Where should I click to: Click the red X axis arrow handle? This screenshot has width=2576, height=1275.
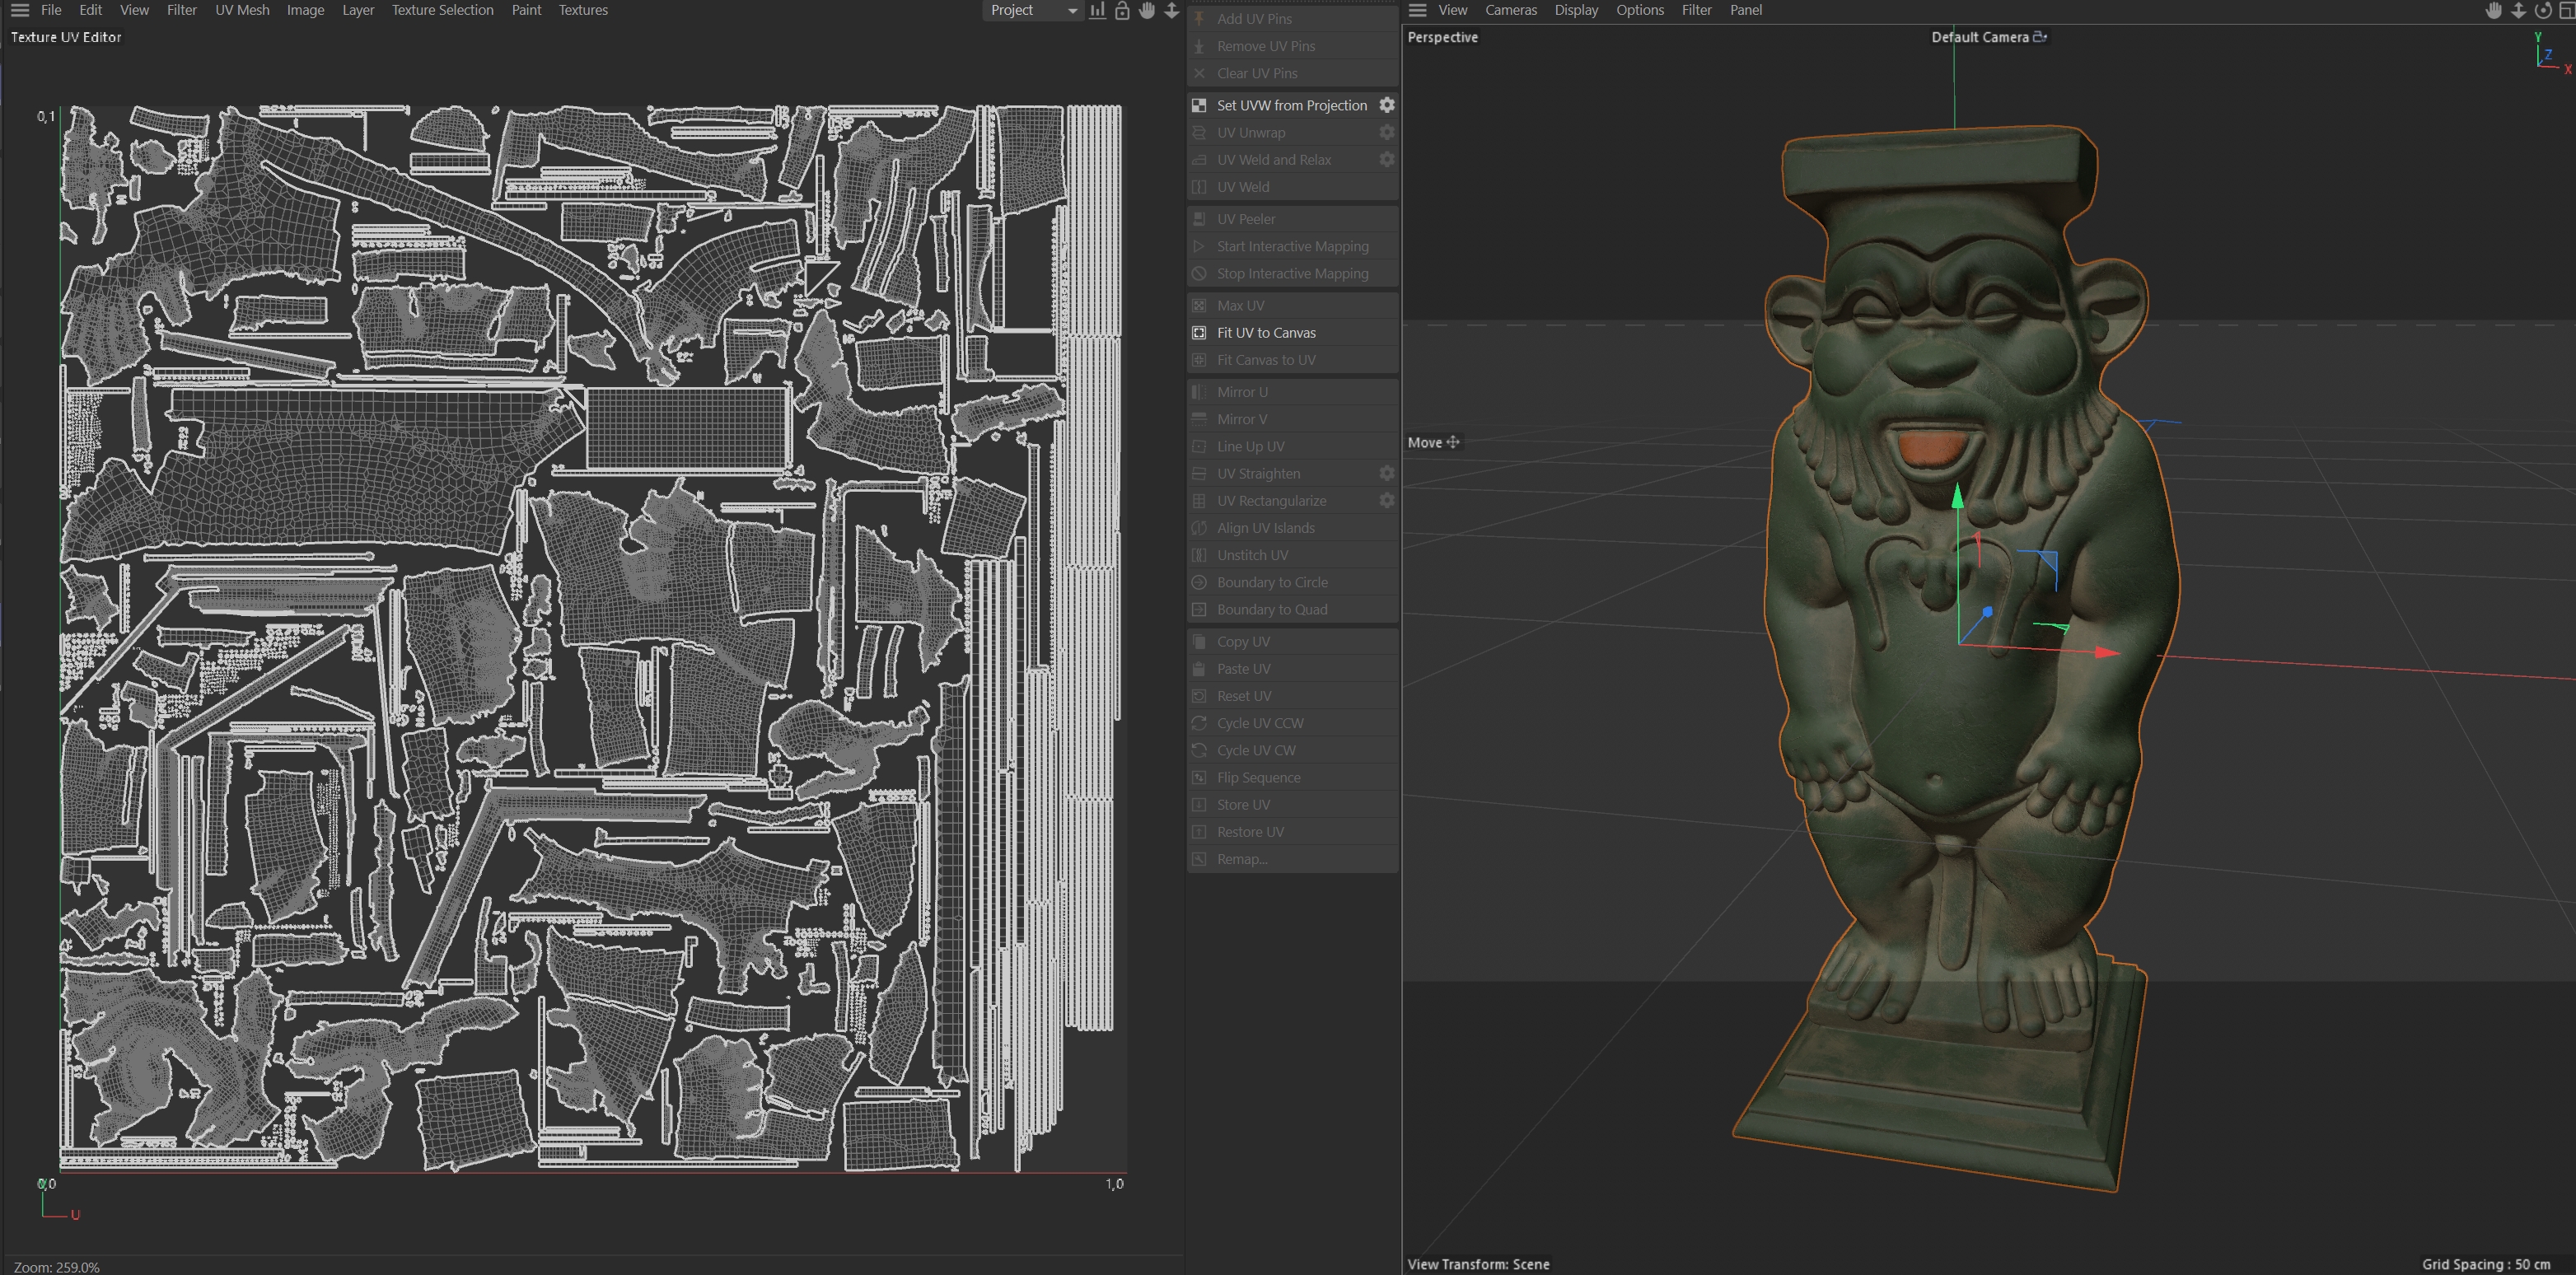2107,652
